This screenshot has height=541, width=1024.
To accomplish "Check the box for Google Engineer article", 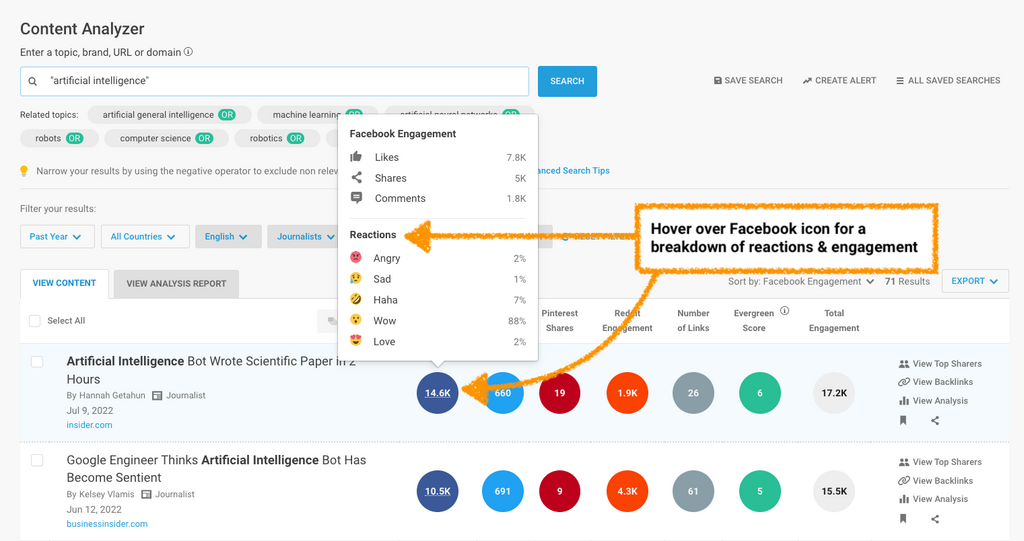I will coord(37,460).
